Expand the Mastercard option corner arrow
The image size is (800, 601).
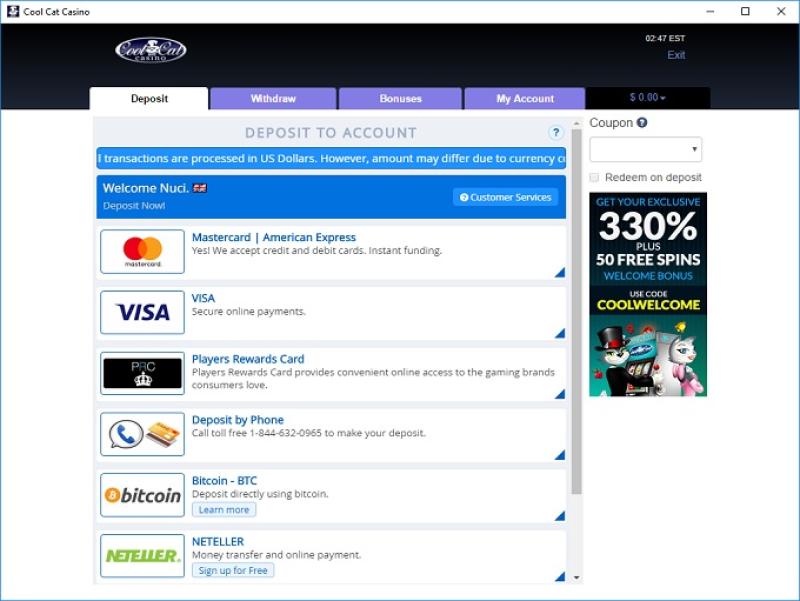pos(559,272)
